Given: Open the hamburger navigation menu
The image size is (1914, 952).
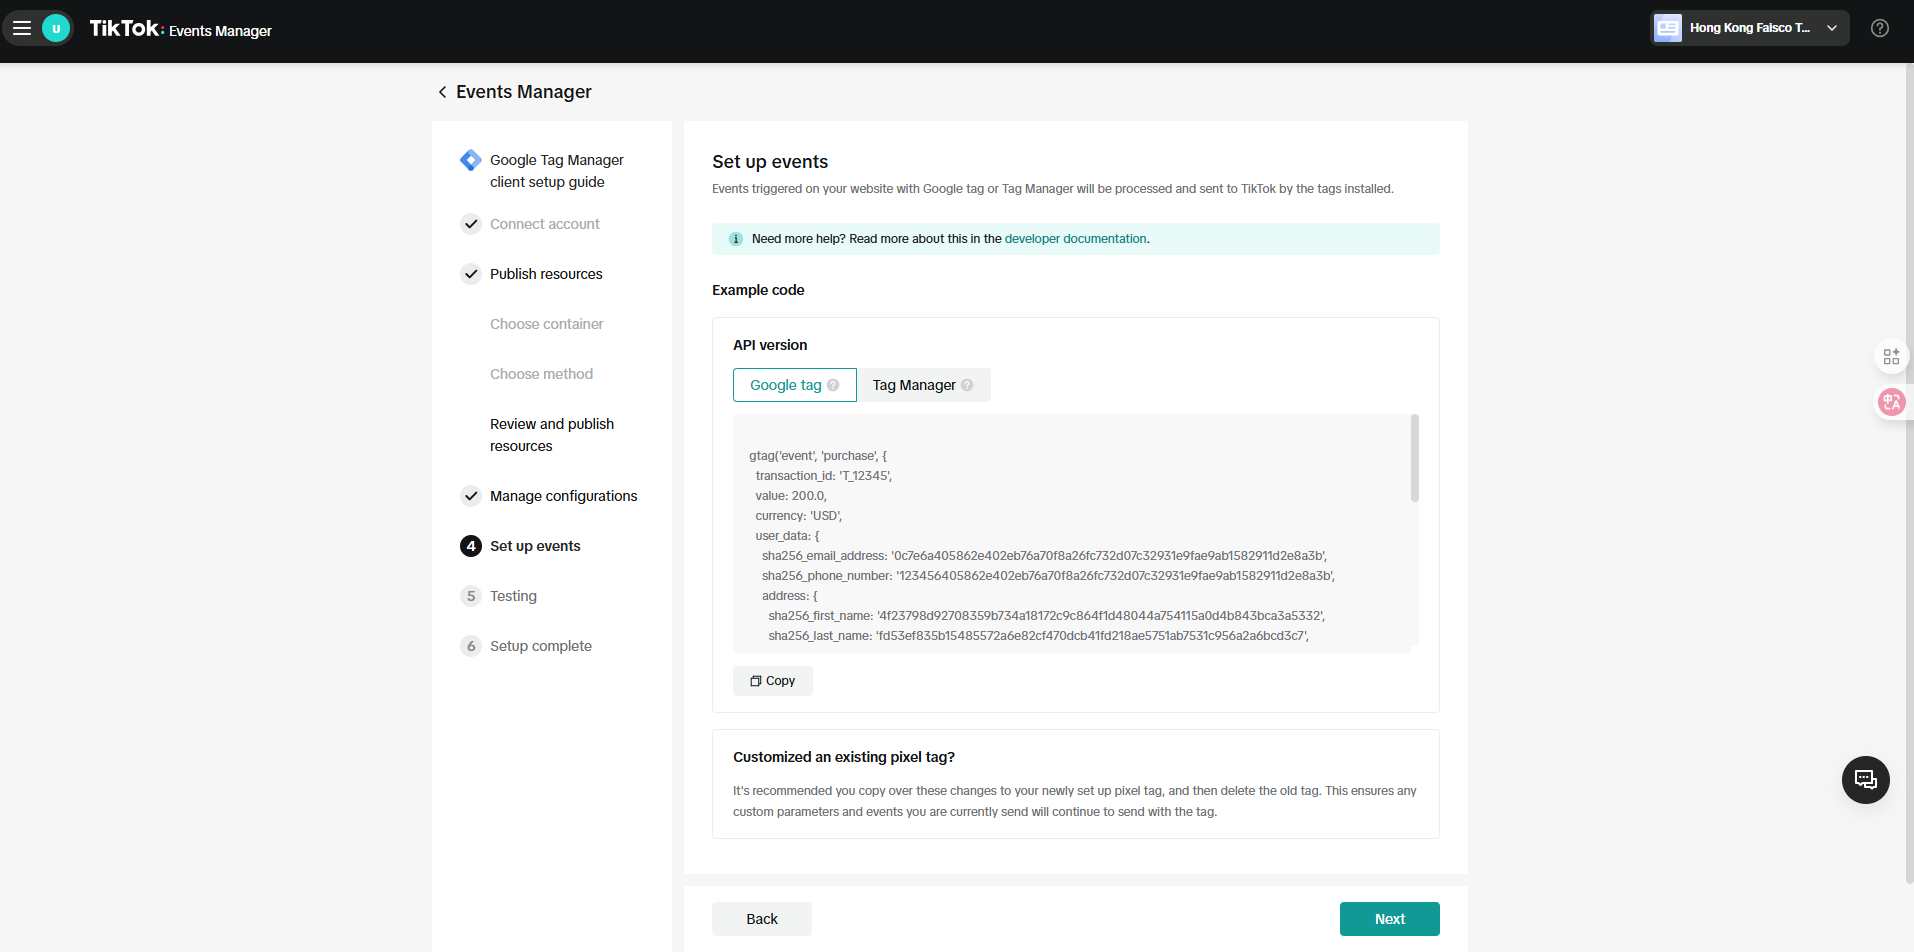Looking at the screenshot, I should pos(22,28).
